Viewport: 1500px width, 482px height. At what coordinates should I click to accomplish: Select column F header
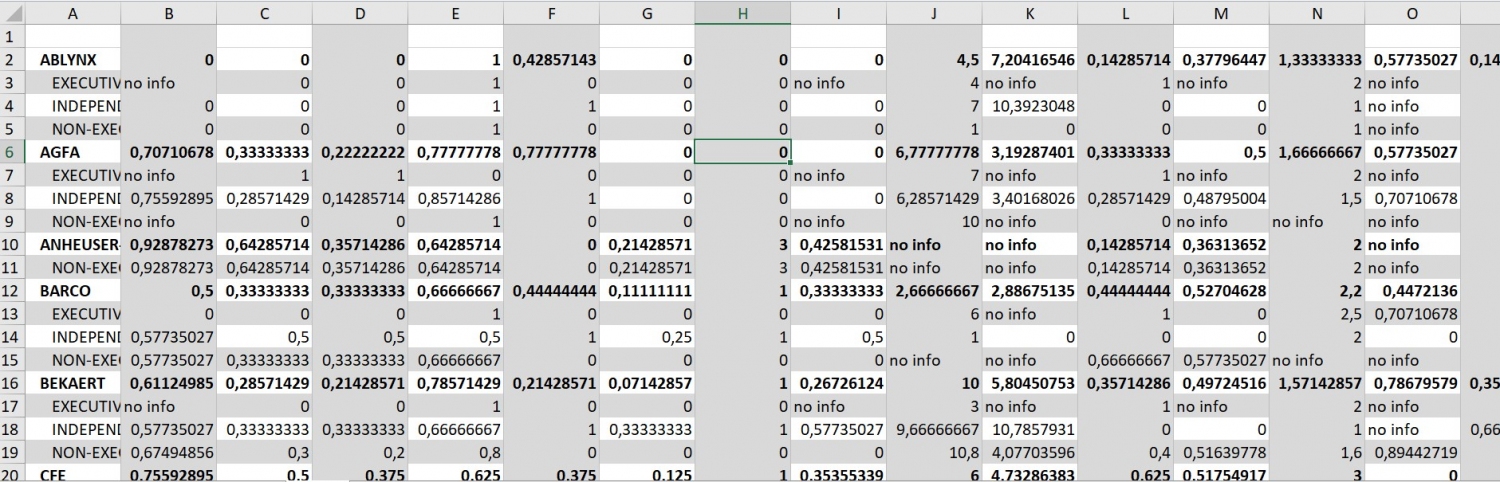tap(552, 14)
